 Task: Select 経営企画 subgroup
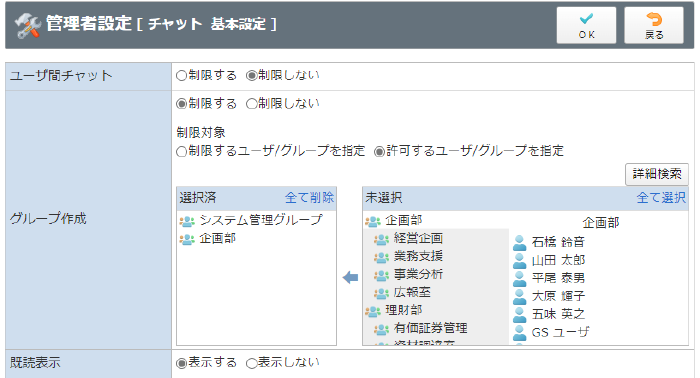coord(418,238)
